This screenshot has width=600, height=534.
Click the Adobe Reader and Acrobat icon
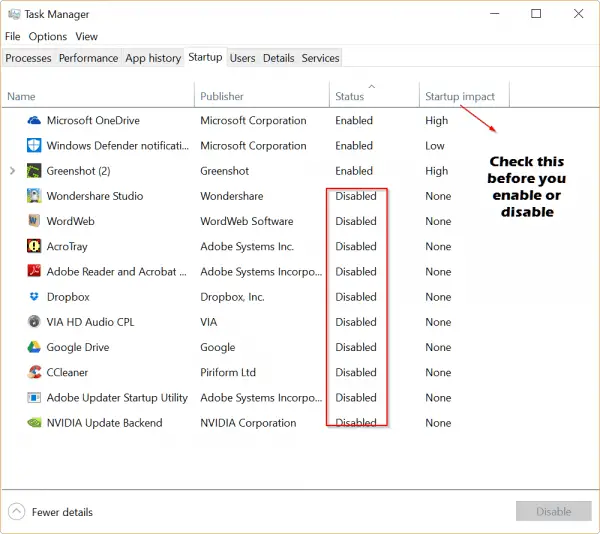tap(34, 271)
